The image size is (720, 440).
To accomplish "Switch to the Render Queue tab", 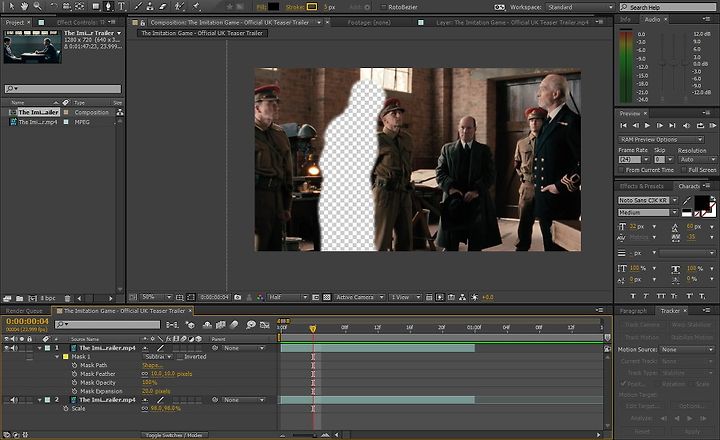I will (x=24, y=311).
